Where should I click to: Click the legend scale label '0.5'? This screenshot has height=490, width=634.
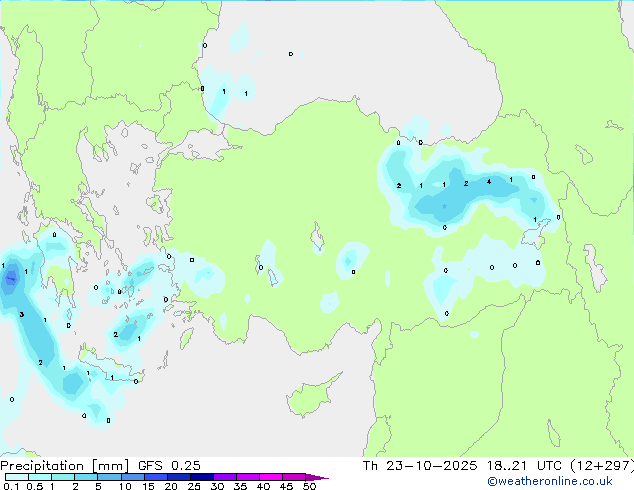35,486
